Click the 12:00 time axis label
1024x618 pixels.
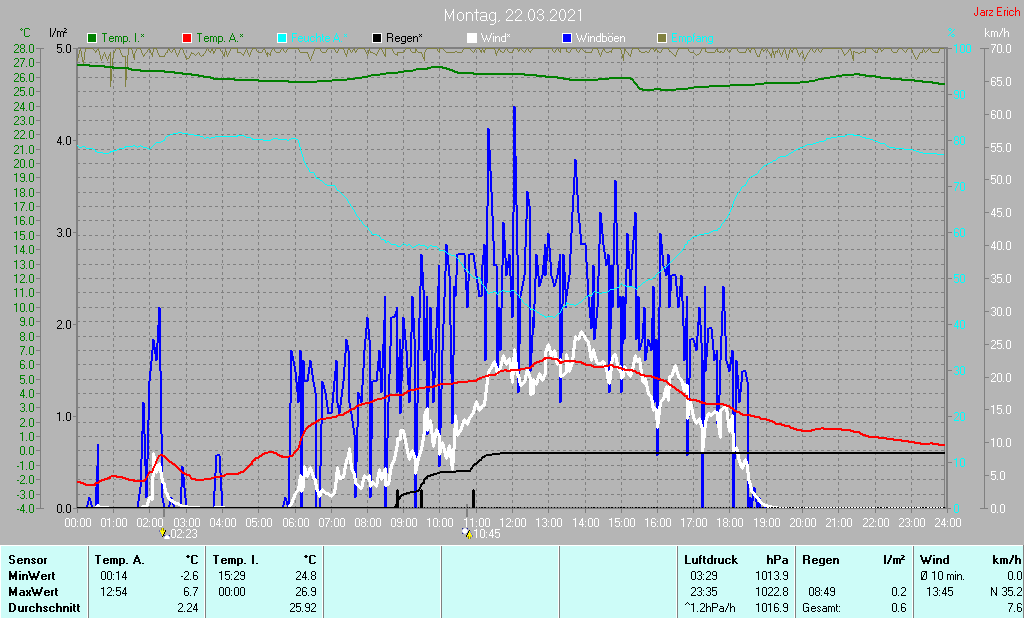(513, 523)
